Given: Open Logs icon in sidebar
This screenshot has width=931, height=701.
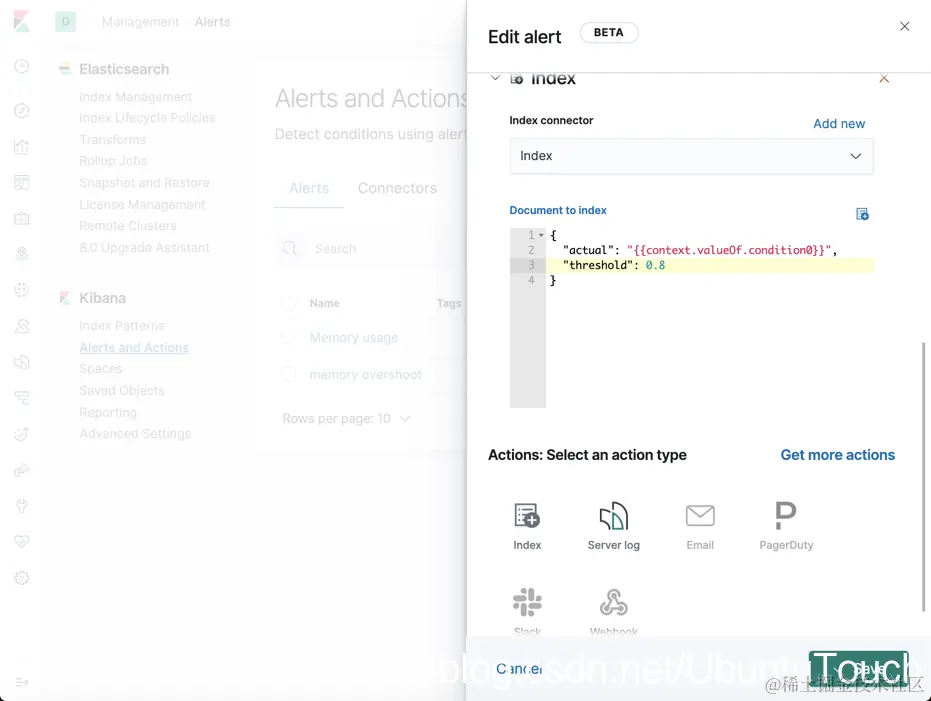Looking at the screenshot, I should pos(21,362).
